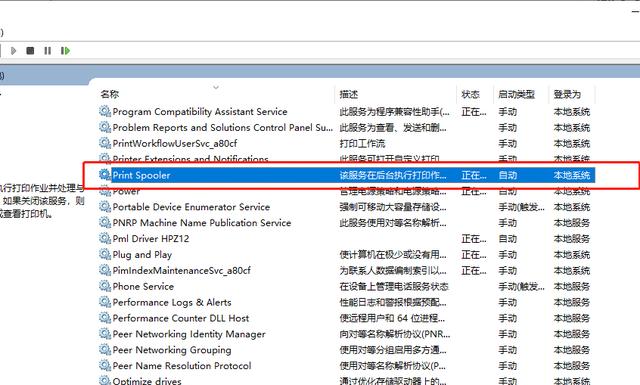Click gear icon beside Pml Driver HPZ12

tap(105, 238)
